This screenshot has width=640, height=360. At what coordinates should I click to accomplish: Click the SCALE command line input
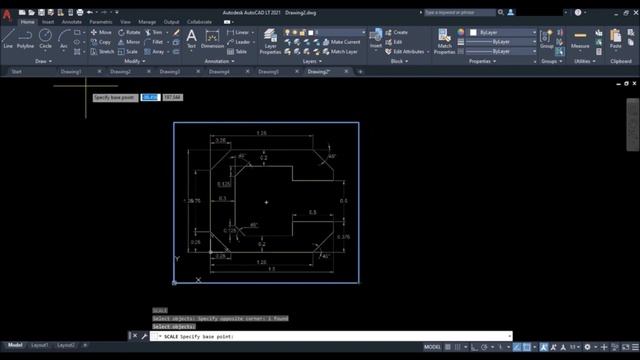point(331,336)
